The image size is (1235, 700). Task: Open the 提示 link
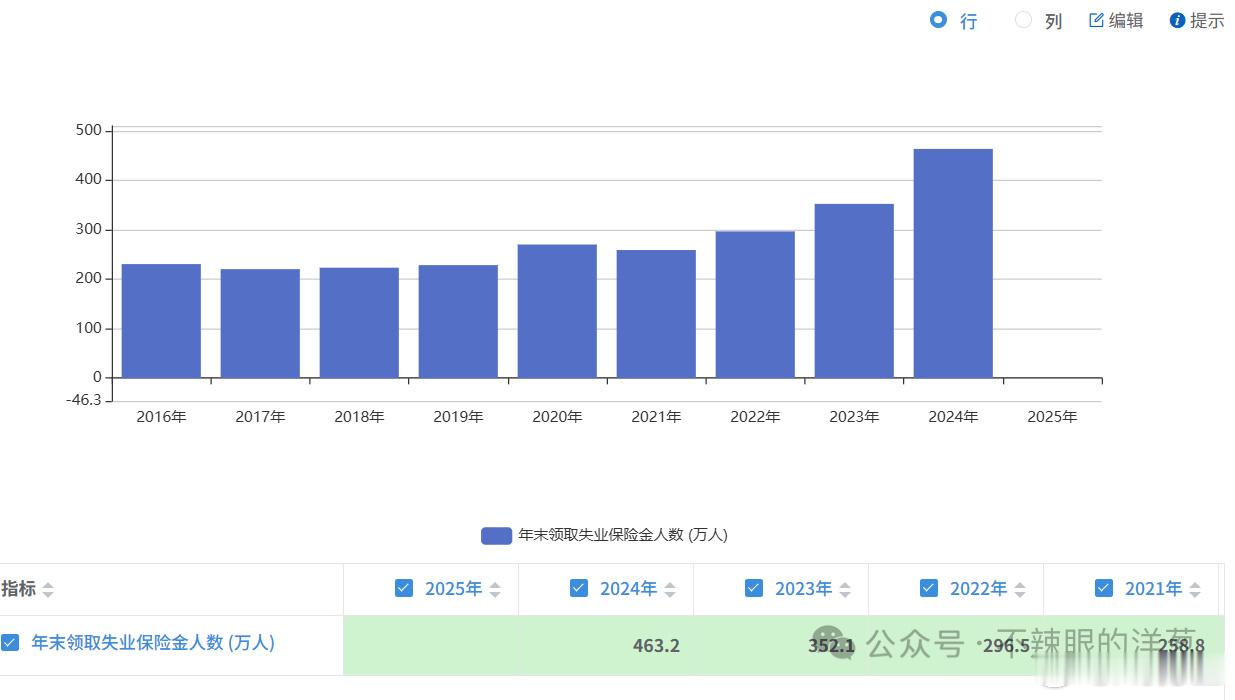[x=1207, y=20]
